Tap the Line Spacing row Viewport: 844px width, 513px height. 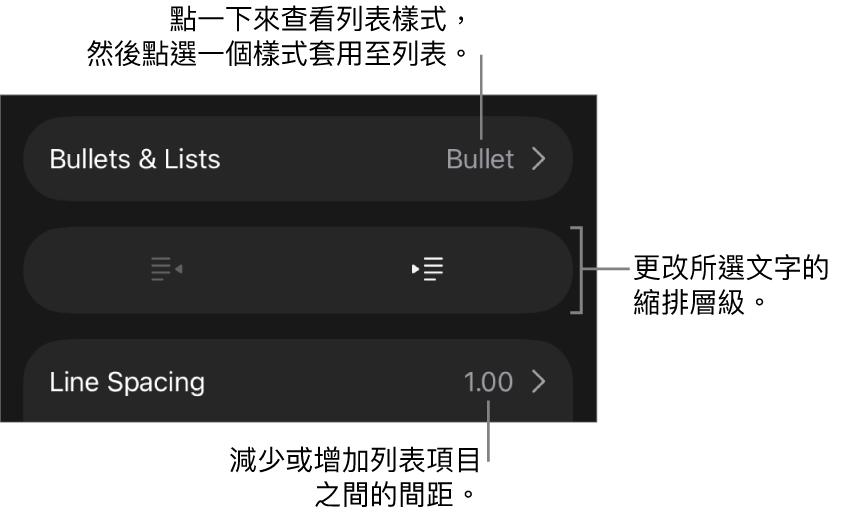[x=297, y=382]
